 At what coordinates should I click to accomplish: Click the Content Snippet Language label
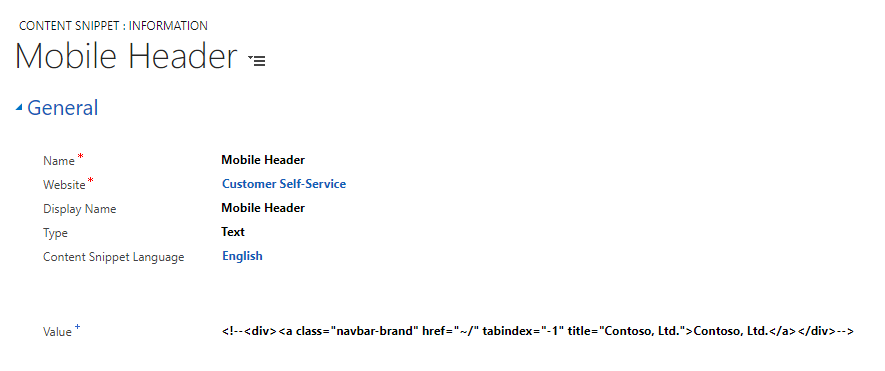113,257
